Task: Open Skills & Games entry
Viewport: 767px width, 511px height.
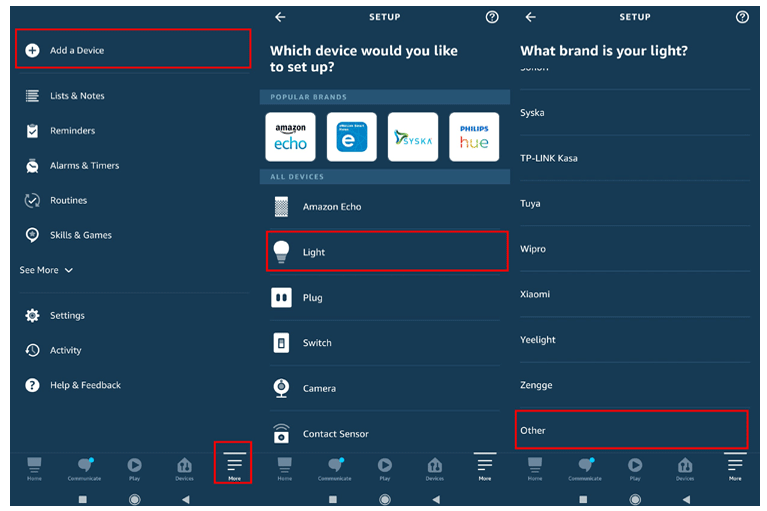Action: point(133,235)
